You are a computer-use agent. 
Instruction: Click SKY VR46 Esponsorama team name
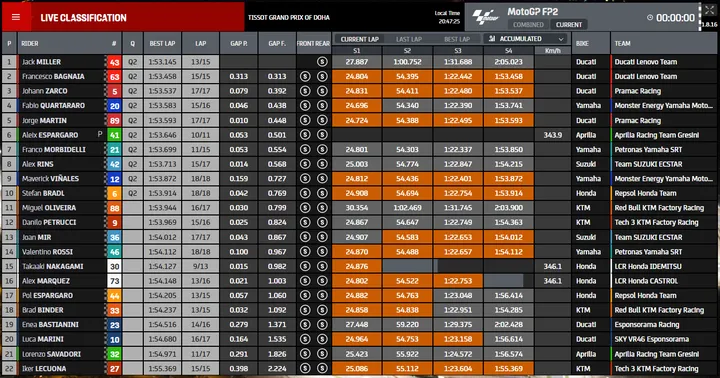pos(652,339)
